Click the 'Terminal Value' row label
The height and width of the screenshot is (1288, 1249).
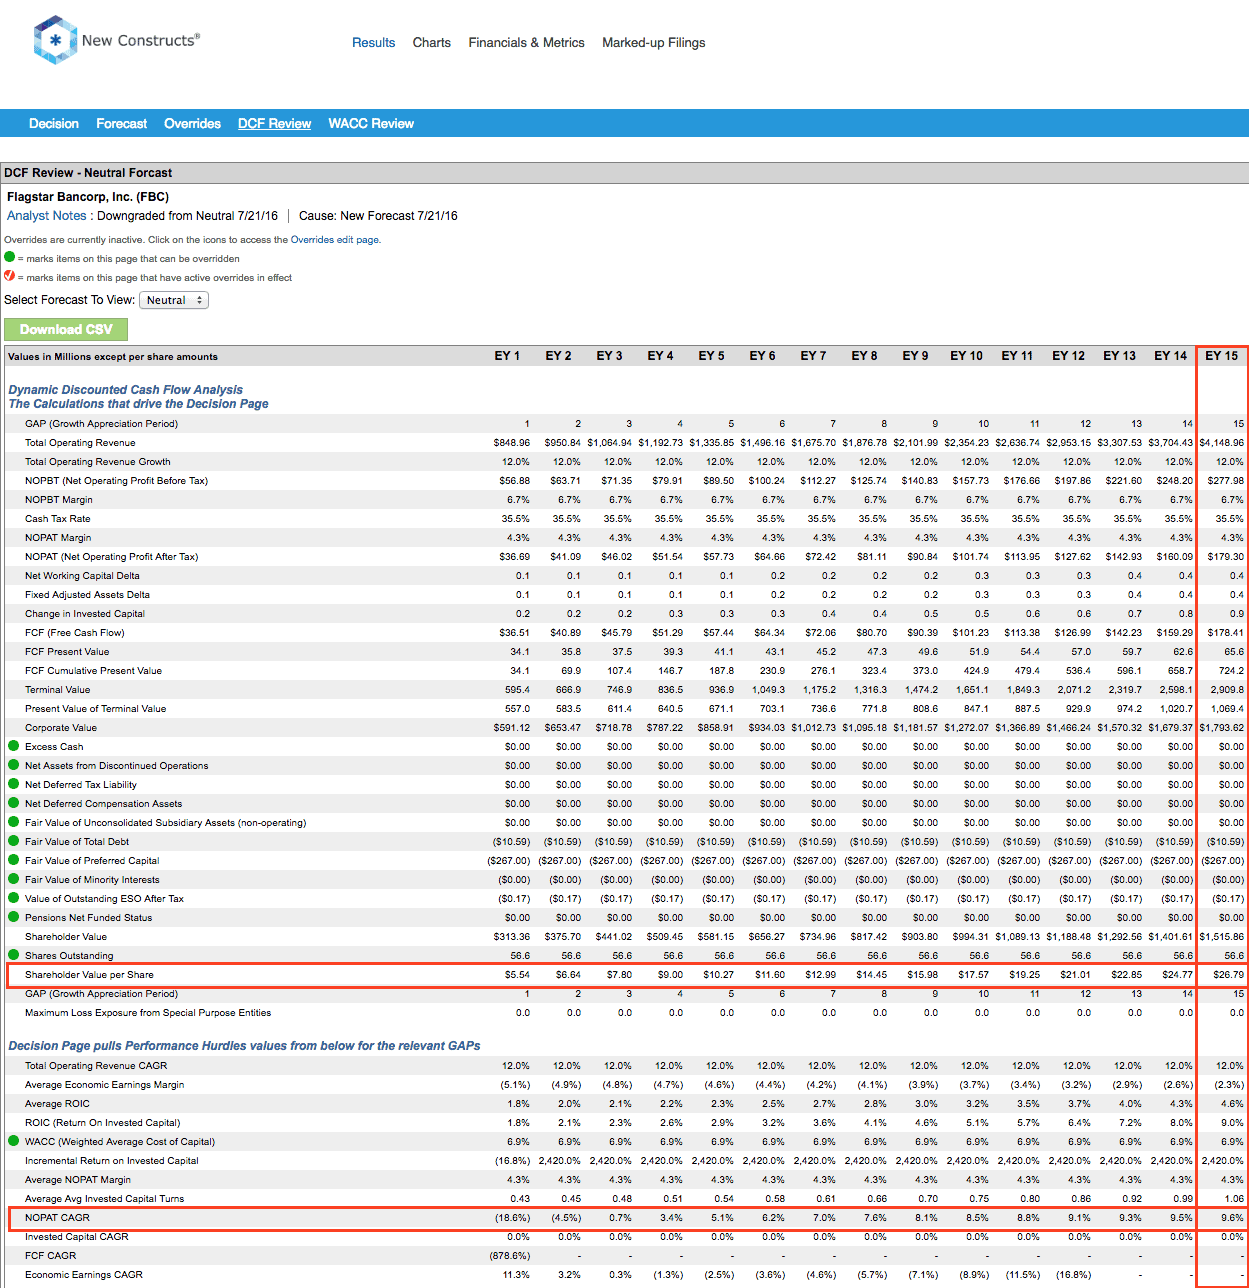(58, 690)
